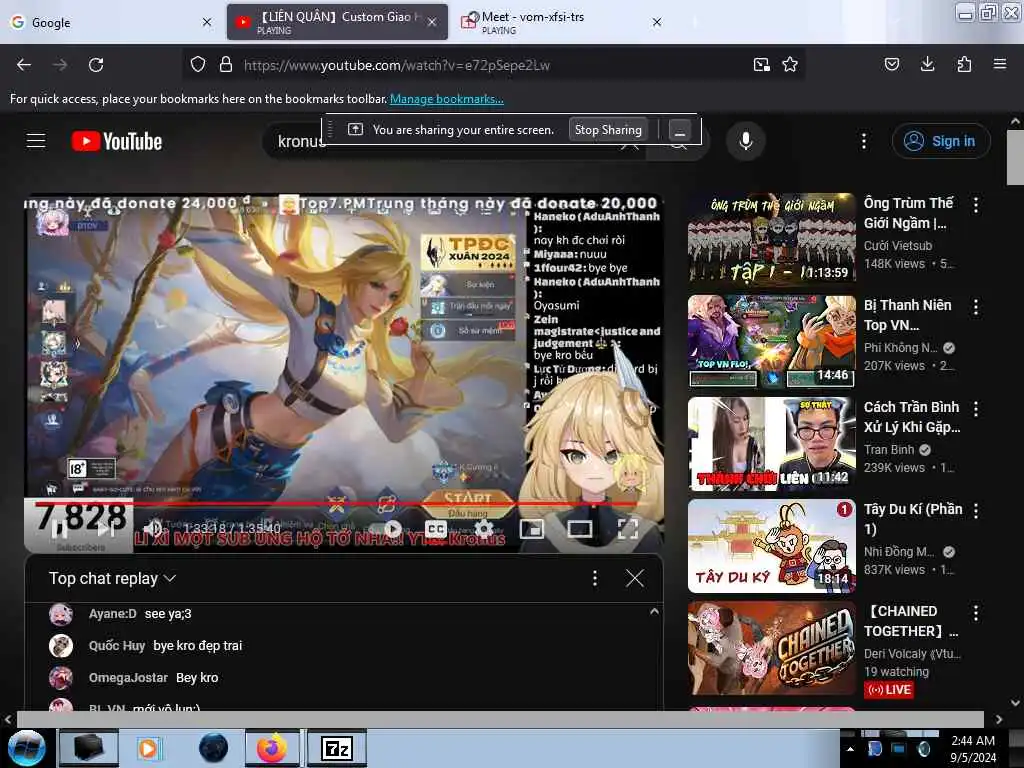Open Firefox from the taskbar
This screenshot has width=1024, height=768.
click(272, 748)
